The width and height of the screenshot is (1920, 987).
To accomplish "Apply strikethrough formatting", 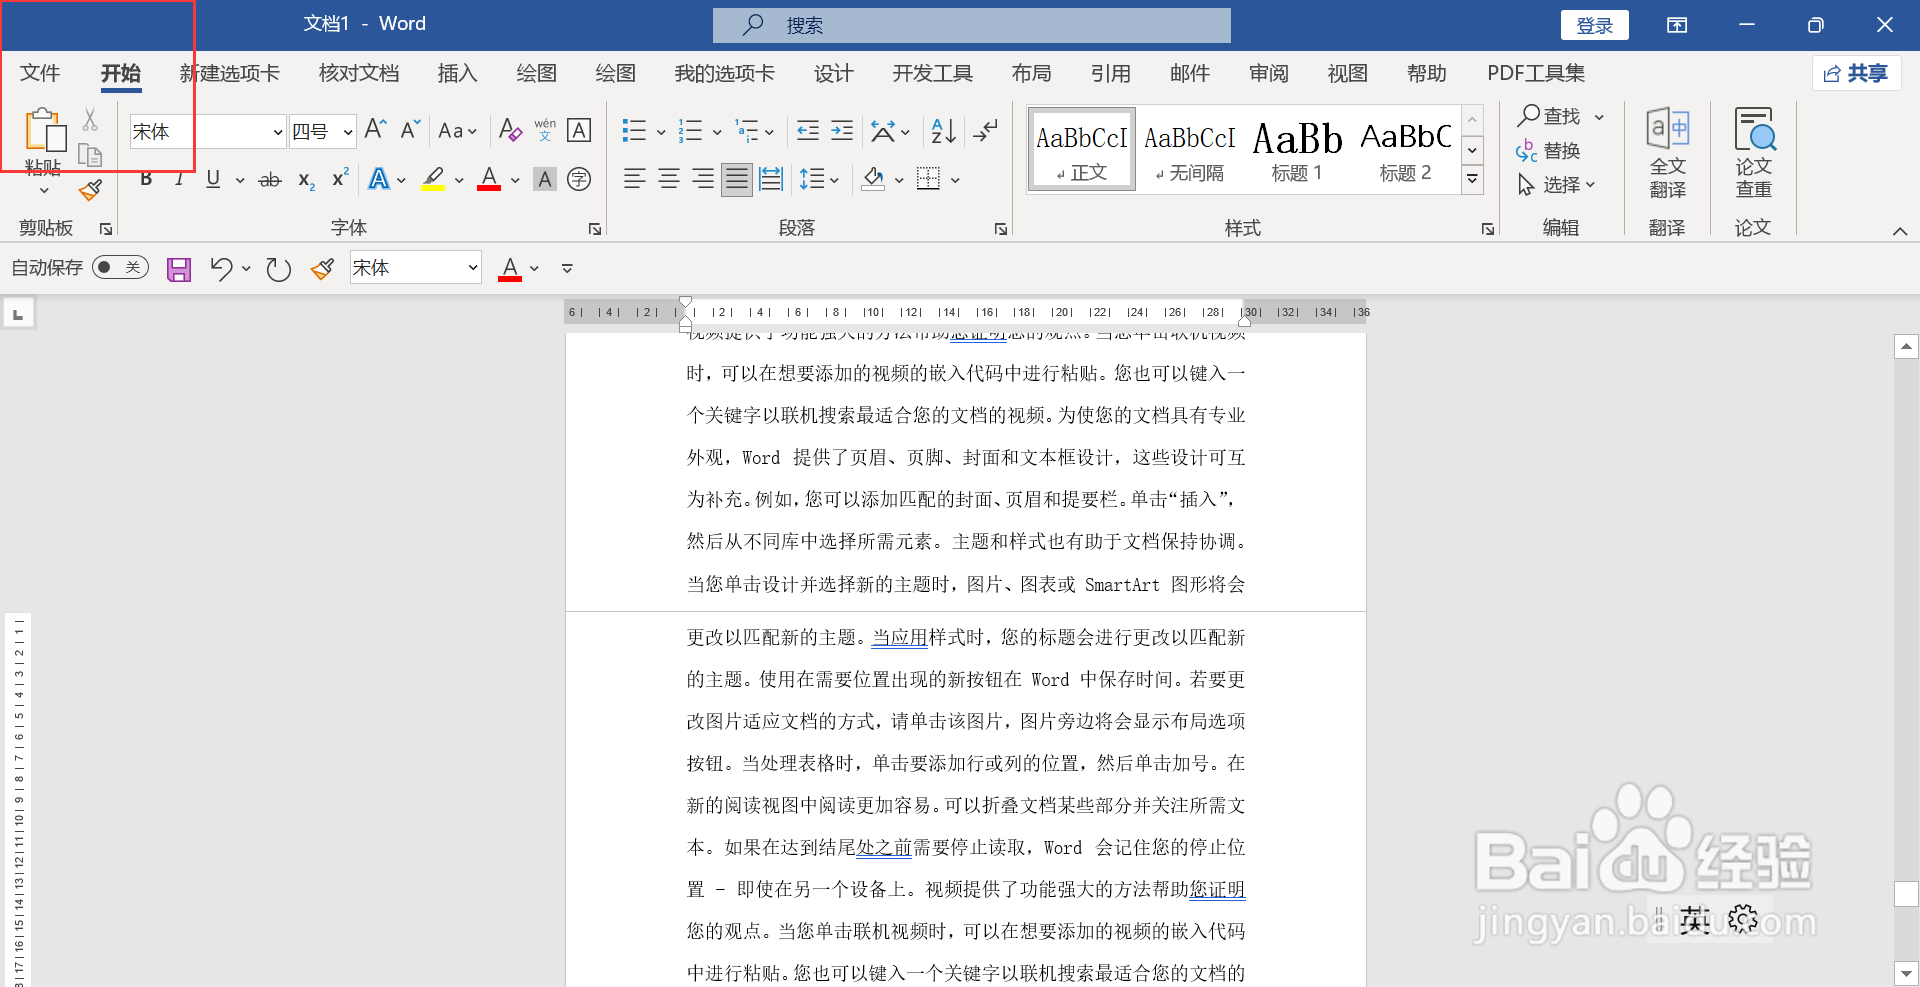I will click(270, 180).
